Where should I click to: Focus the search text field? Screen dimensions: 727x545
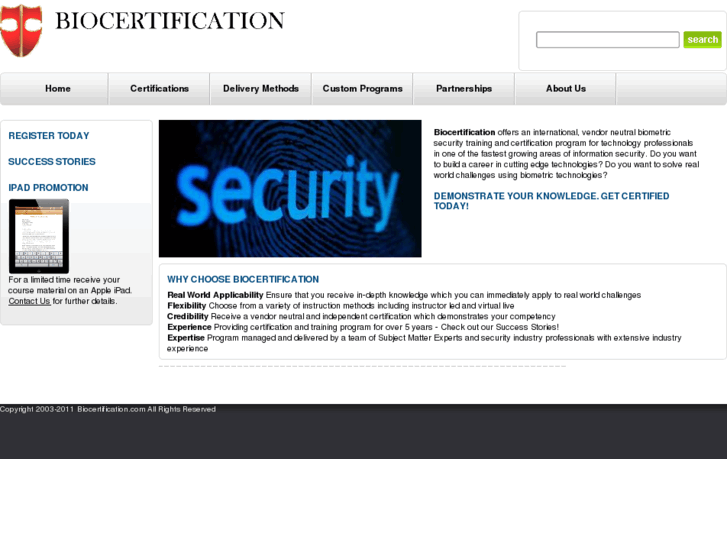(607, 39)
